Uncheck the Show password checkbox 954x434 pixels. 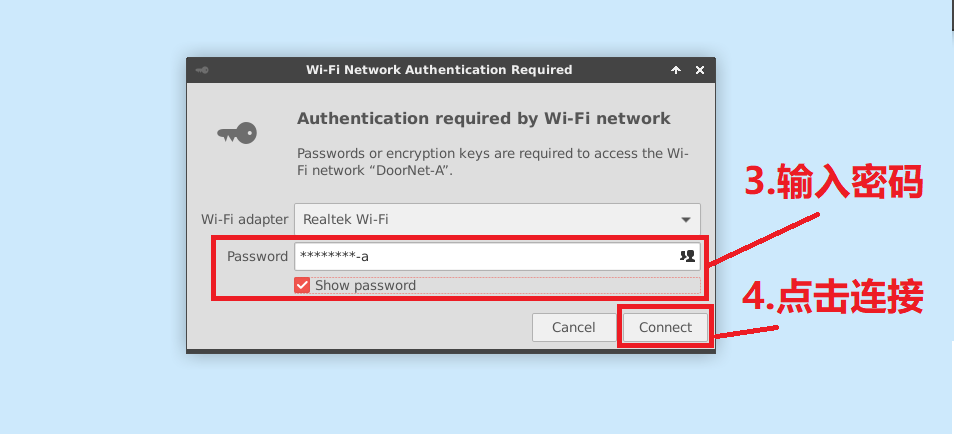[x=302, y=285]
